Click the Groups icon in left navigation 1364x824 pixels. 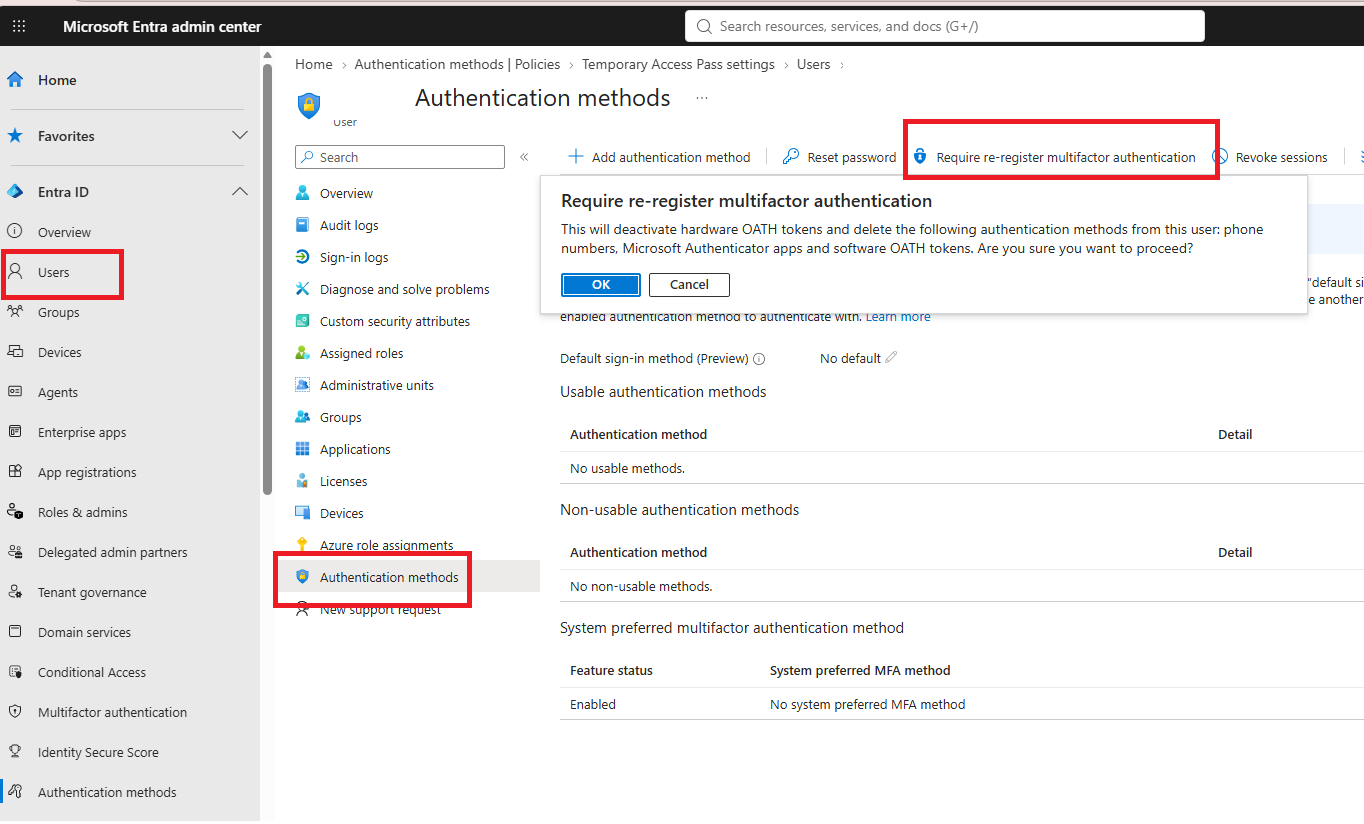point(15,312)
